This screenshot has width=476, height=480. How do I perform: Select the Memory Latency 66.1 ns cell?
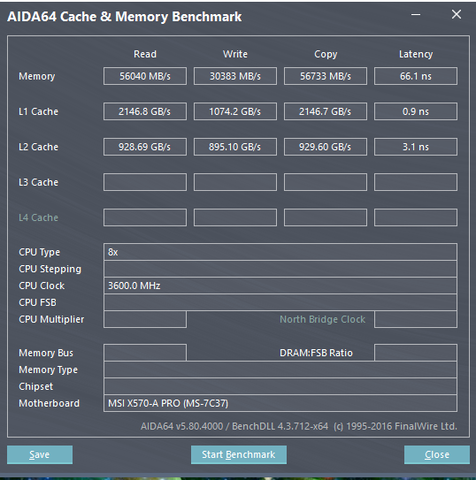point(416,76)
